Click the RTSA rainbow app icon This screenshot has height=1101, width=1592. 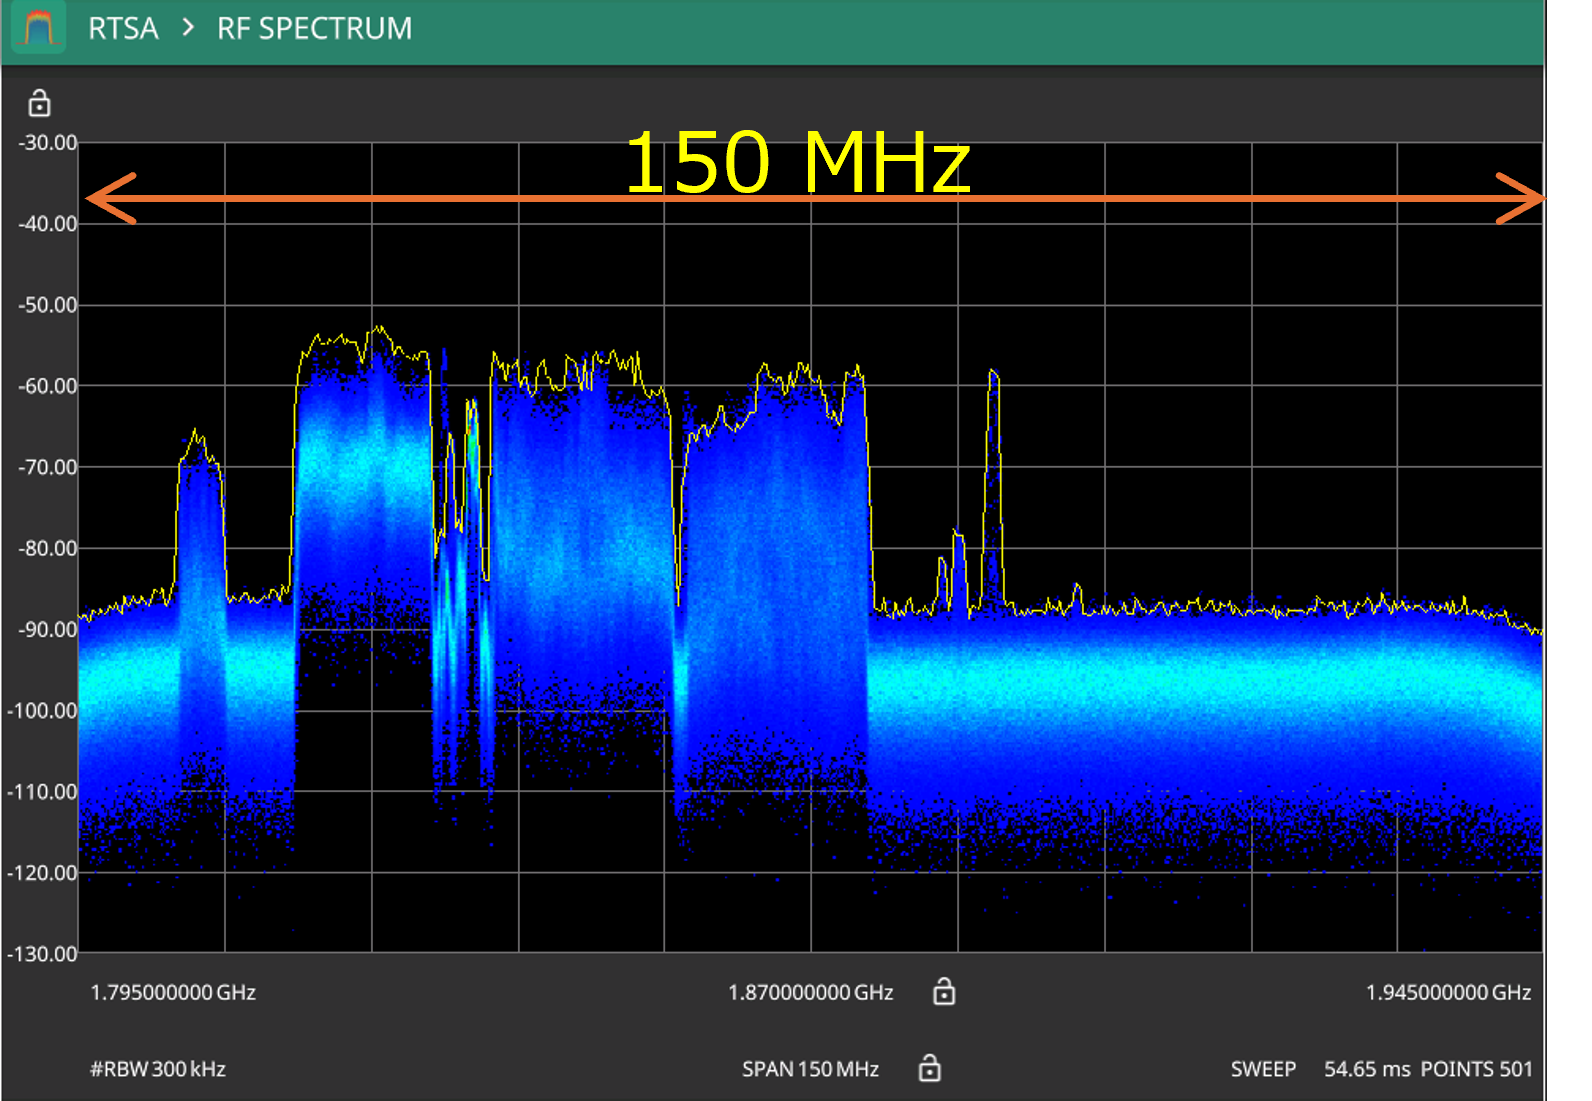point(38,28)
